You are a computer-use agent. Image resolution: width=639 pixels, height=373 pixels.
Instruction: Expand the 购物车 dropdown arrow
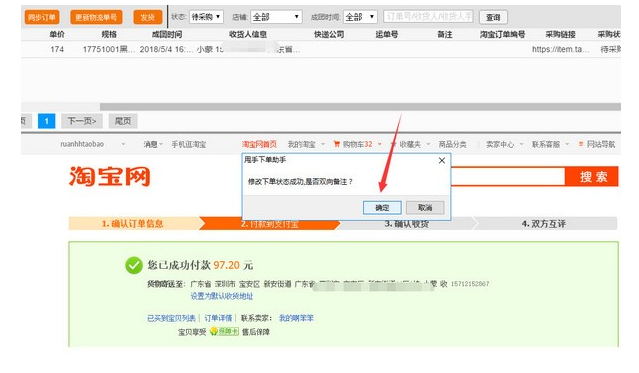click(380, 144)
